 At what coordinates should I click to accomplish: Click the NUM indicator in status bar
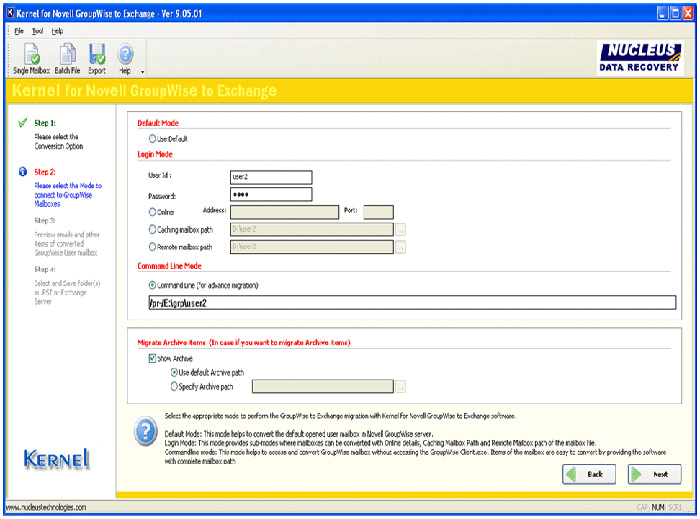(658, 507)
